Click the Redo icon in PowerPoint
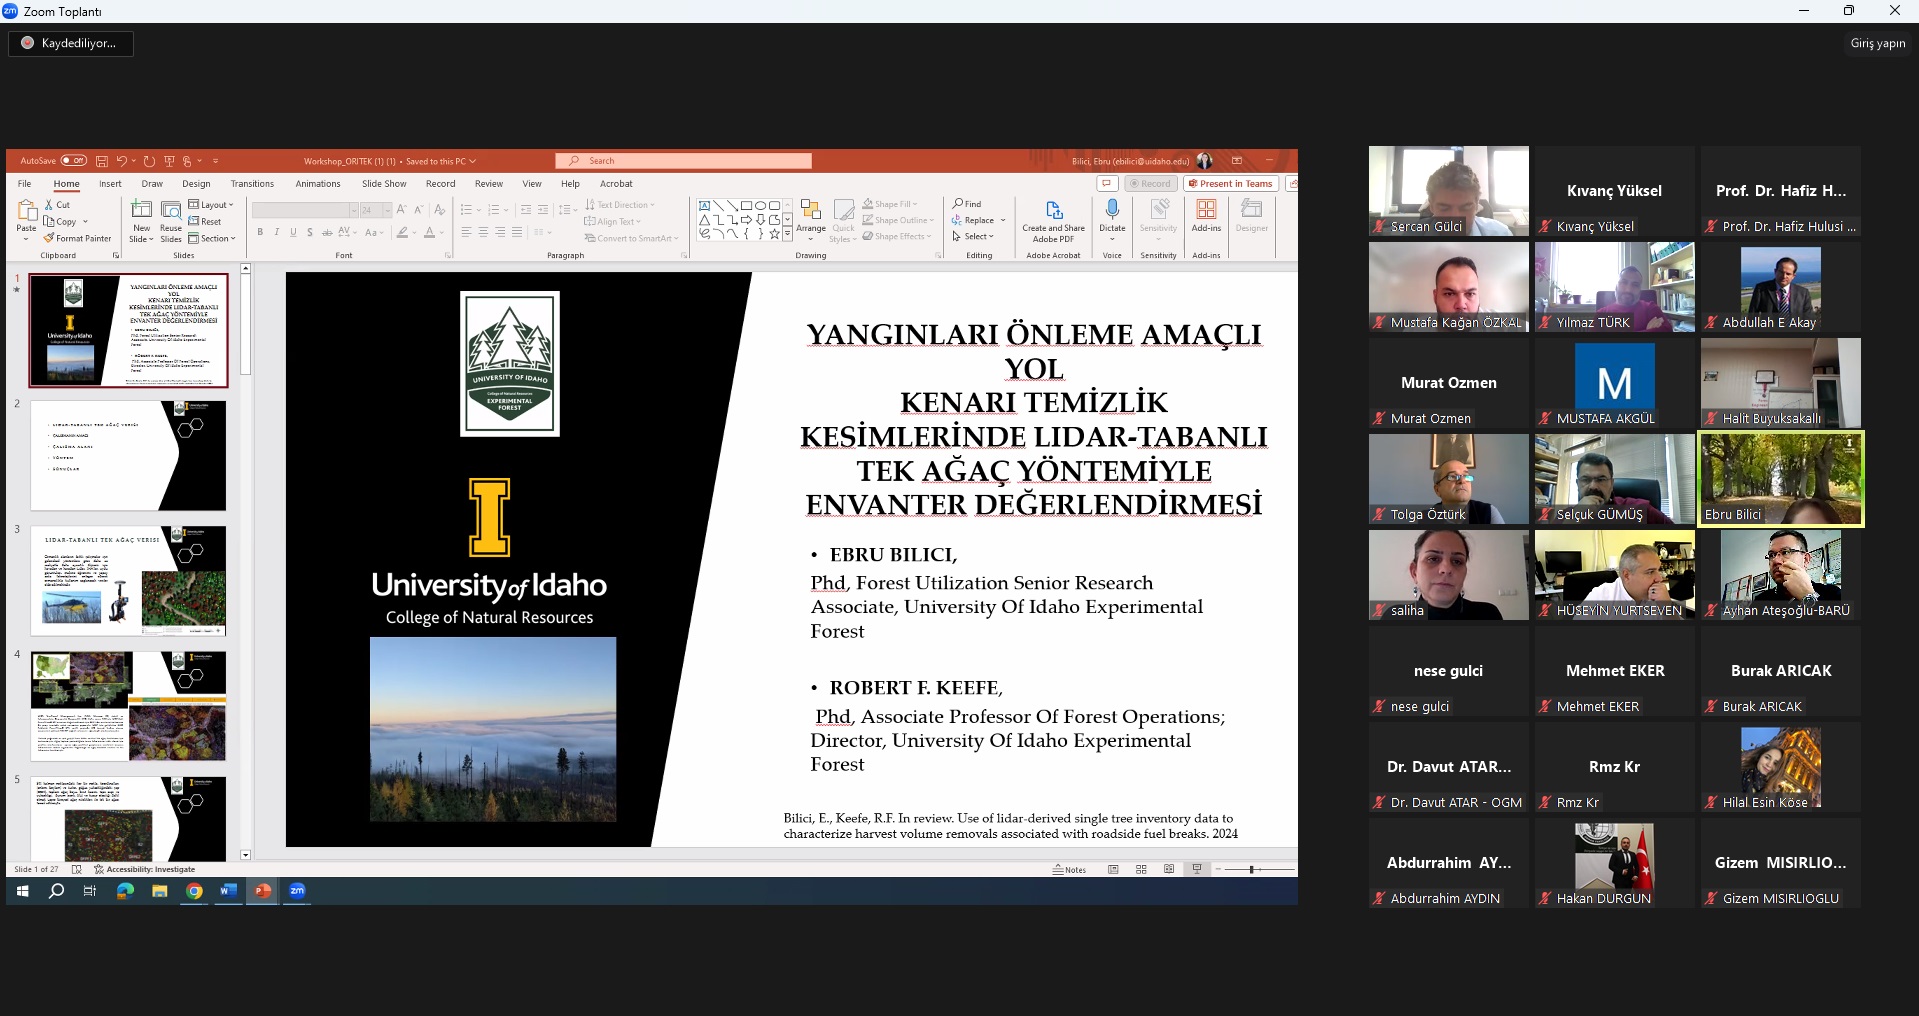 point(149,161)
